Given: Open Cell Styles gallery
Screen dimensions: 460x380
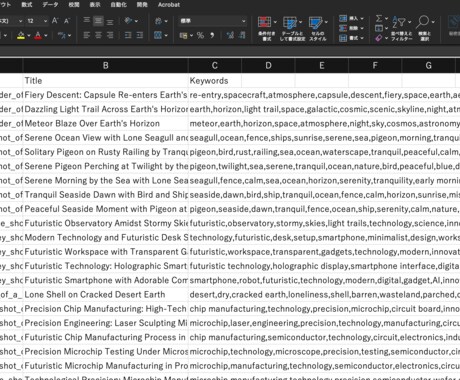Looking at the screenshot, I should 315,22.
